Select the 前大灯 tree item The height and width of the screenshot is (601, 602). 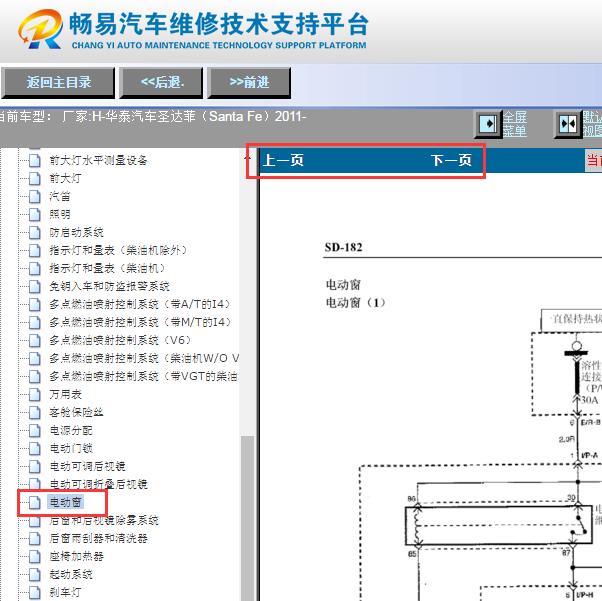(65, 178)
